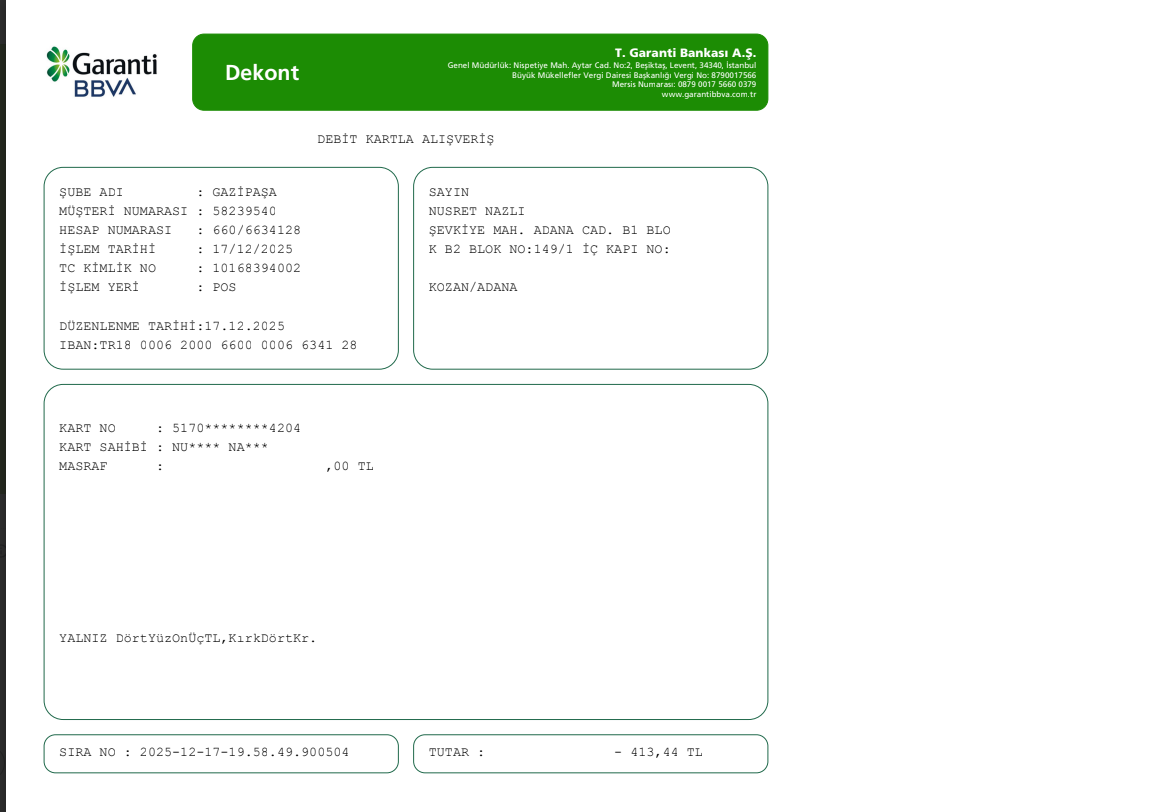Image resolution: width=1152 pixels, height=812 pixels.
Task: Select the IBAN TR18 0006 2000 line
Action: tap(208, 345)
